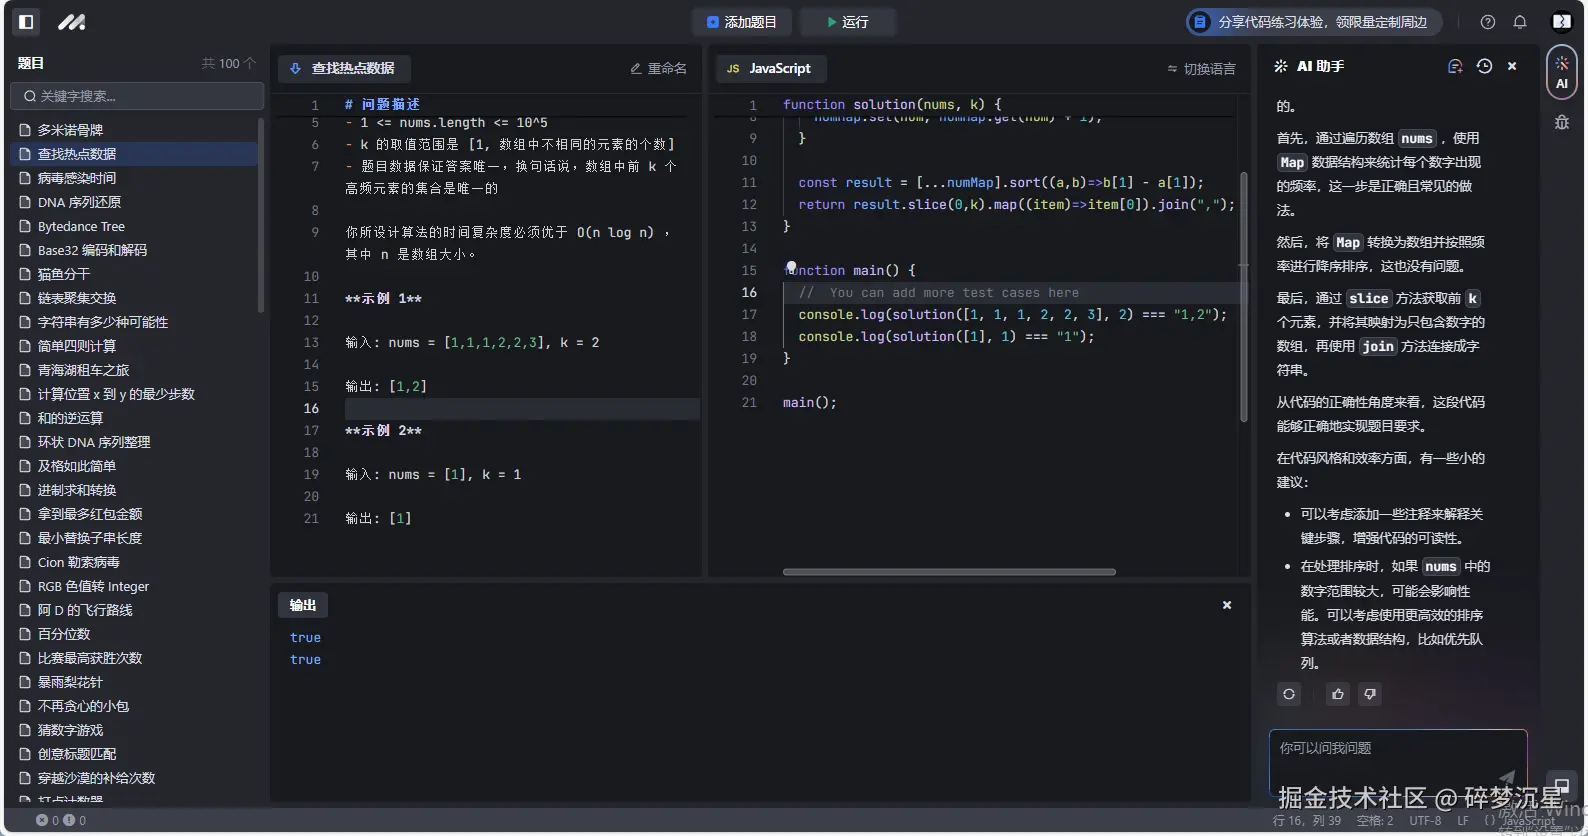Click the 空格: 2 indentation setting
1588x836 pixels.
coord(1375,820)
